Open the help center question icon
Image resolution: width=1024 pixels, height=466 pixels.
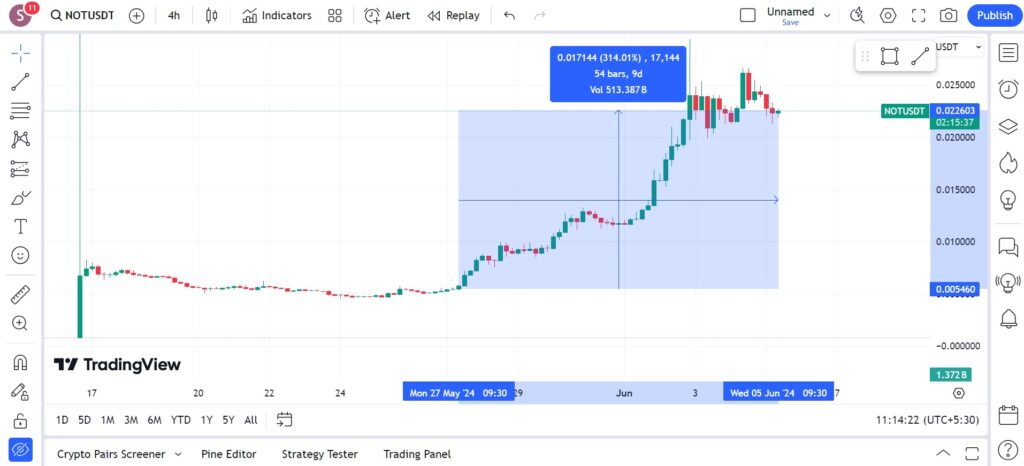[x=1008, y=450]
